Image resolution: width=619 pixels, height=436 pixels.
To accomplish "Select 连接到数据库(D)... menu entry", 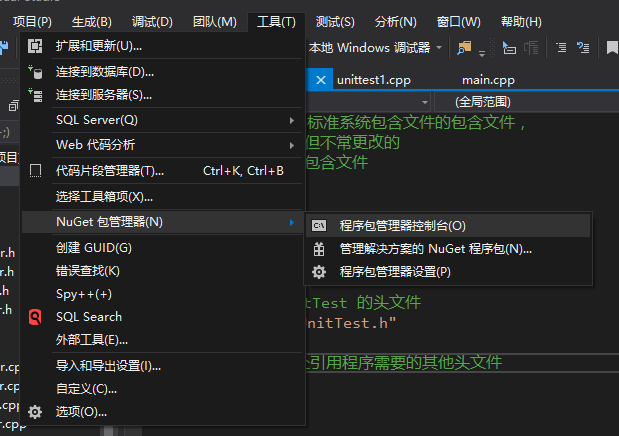I will click(163, 72).
